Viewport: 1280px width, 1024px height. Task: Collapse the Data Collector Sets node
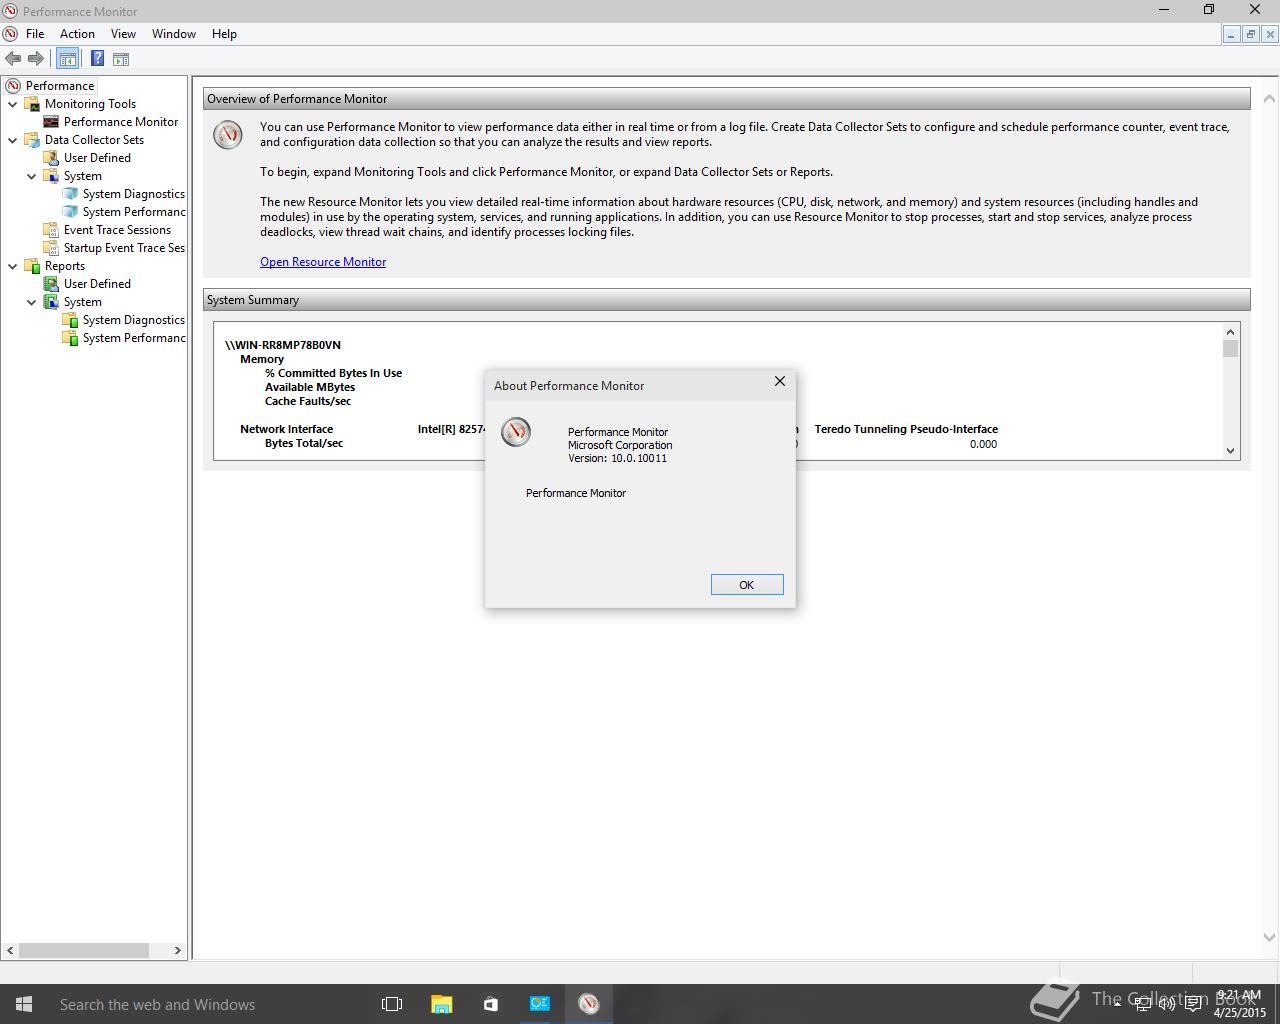pos(12,140)
